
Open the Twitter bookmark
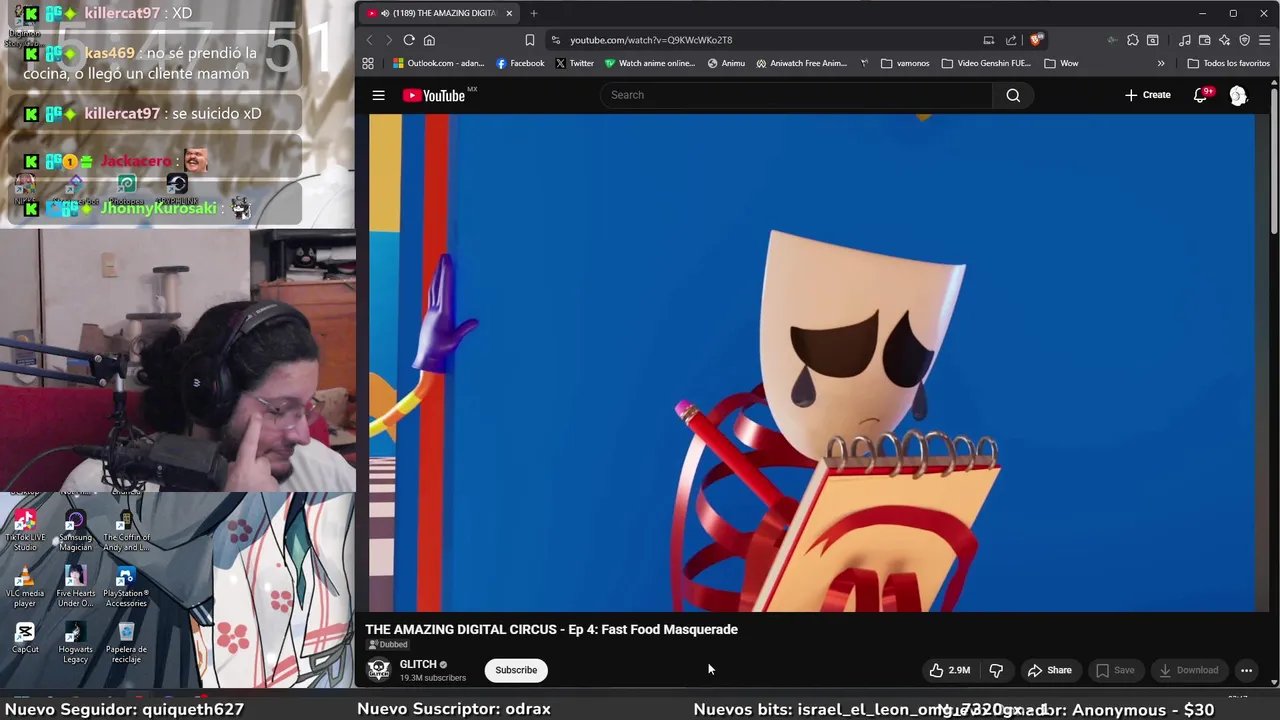coord(574,63)
